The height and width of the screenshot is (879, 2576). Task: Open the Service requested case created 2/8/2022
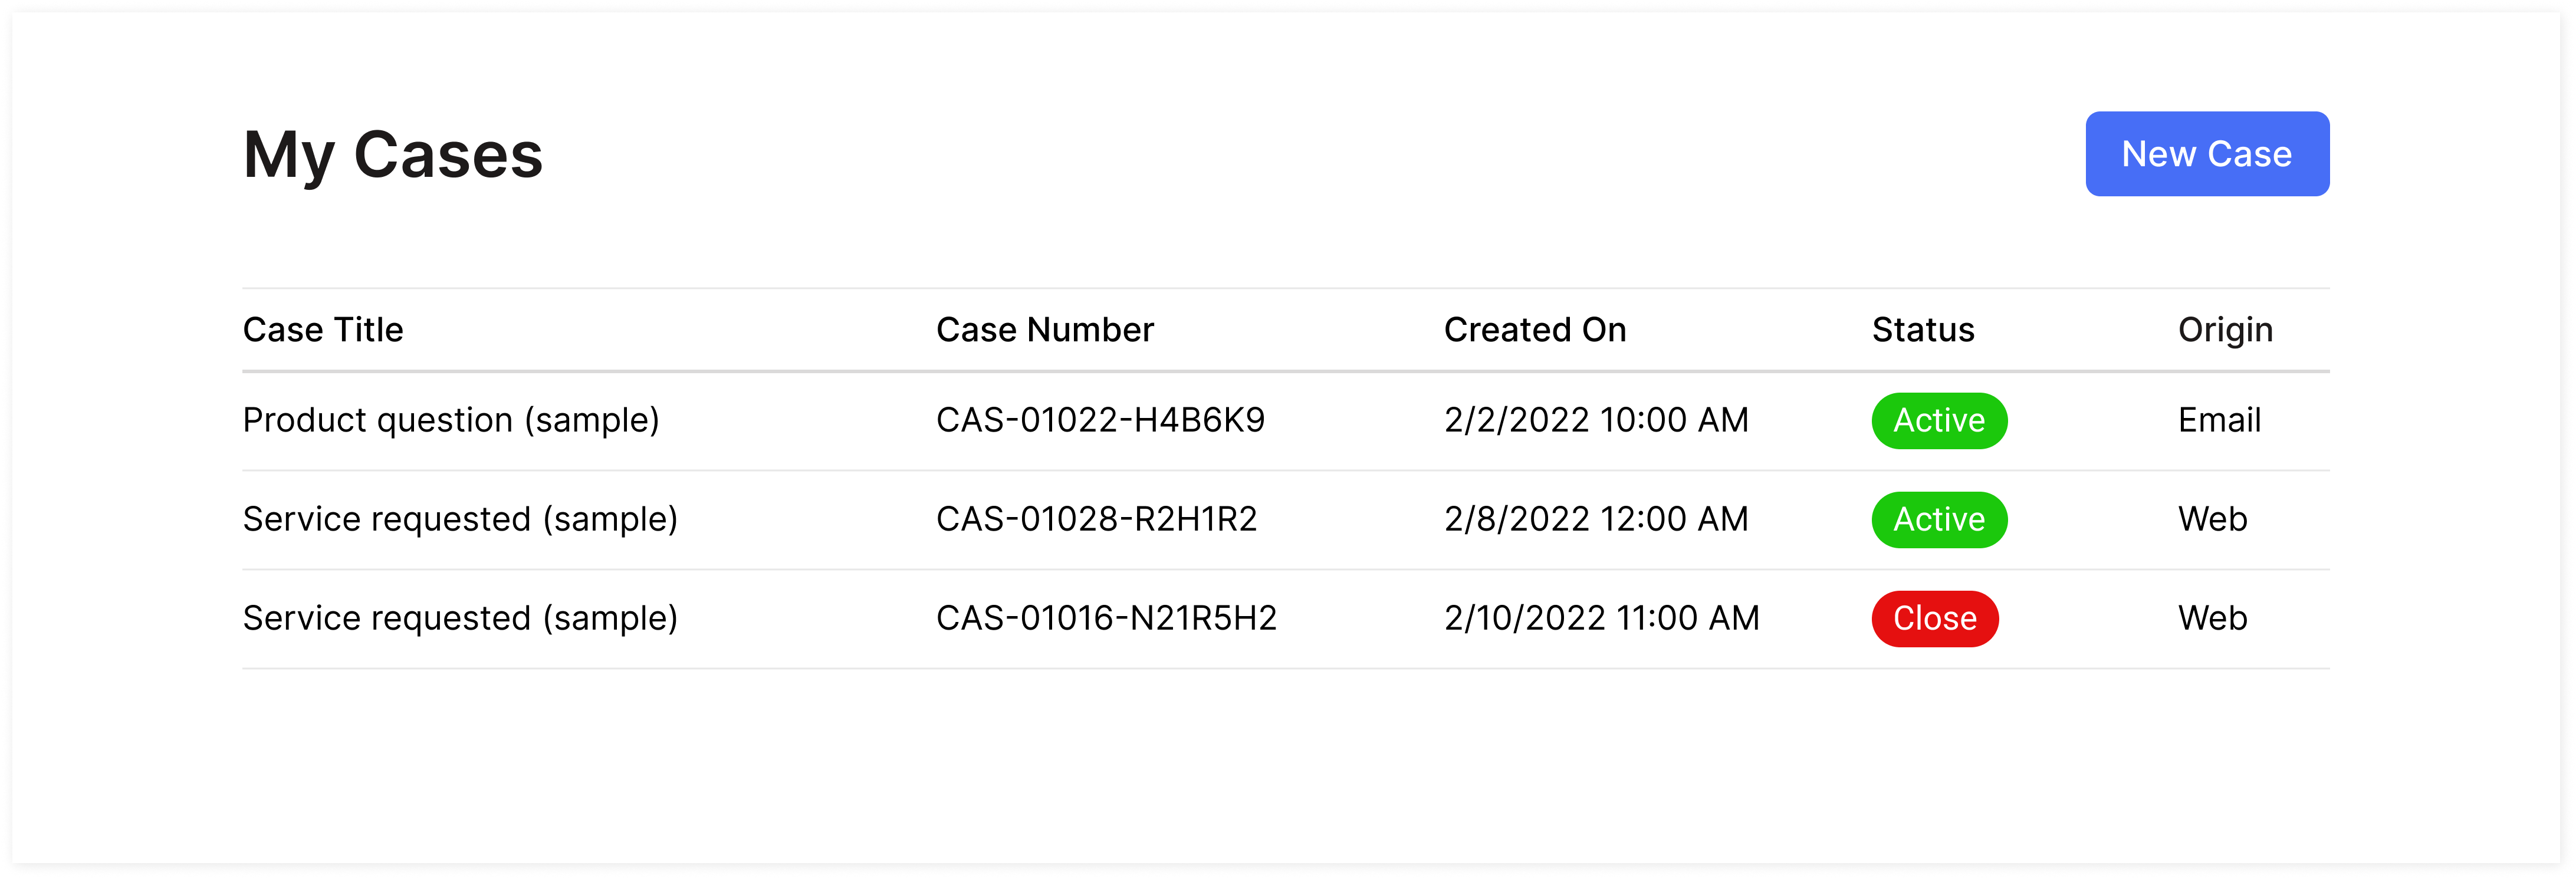point(460,519)
